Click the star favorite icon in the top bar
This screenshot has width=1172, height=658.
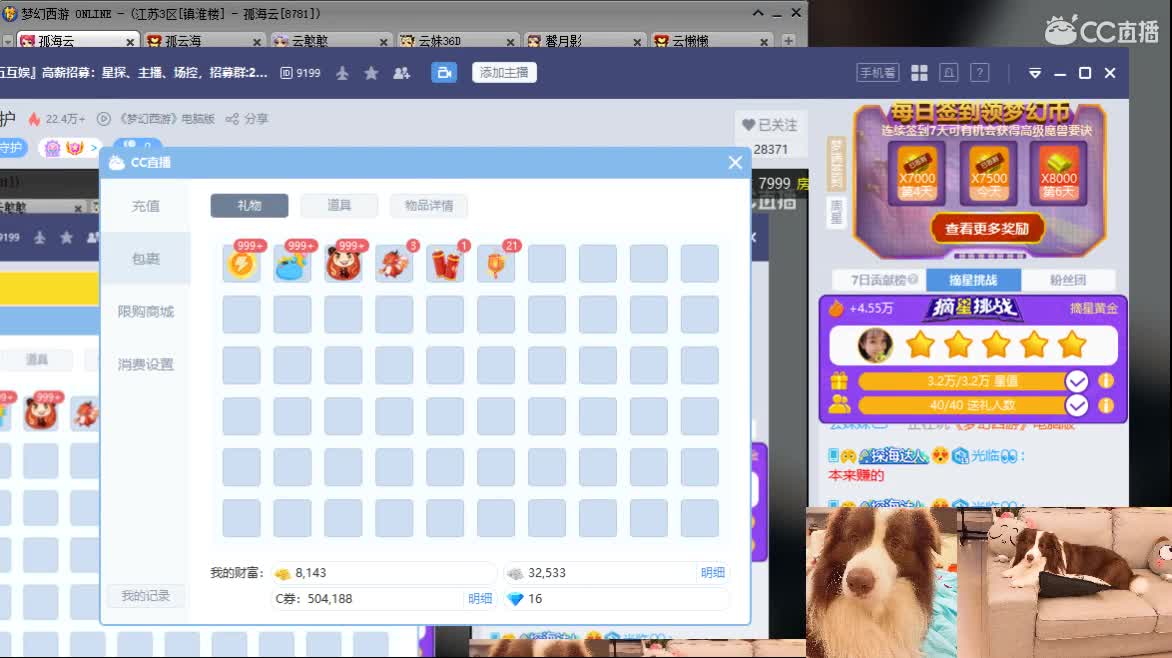(371, 73)
